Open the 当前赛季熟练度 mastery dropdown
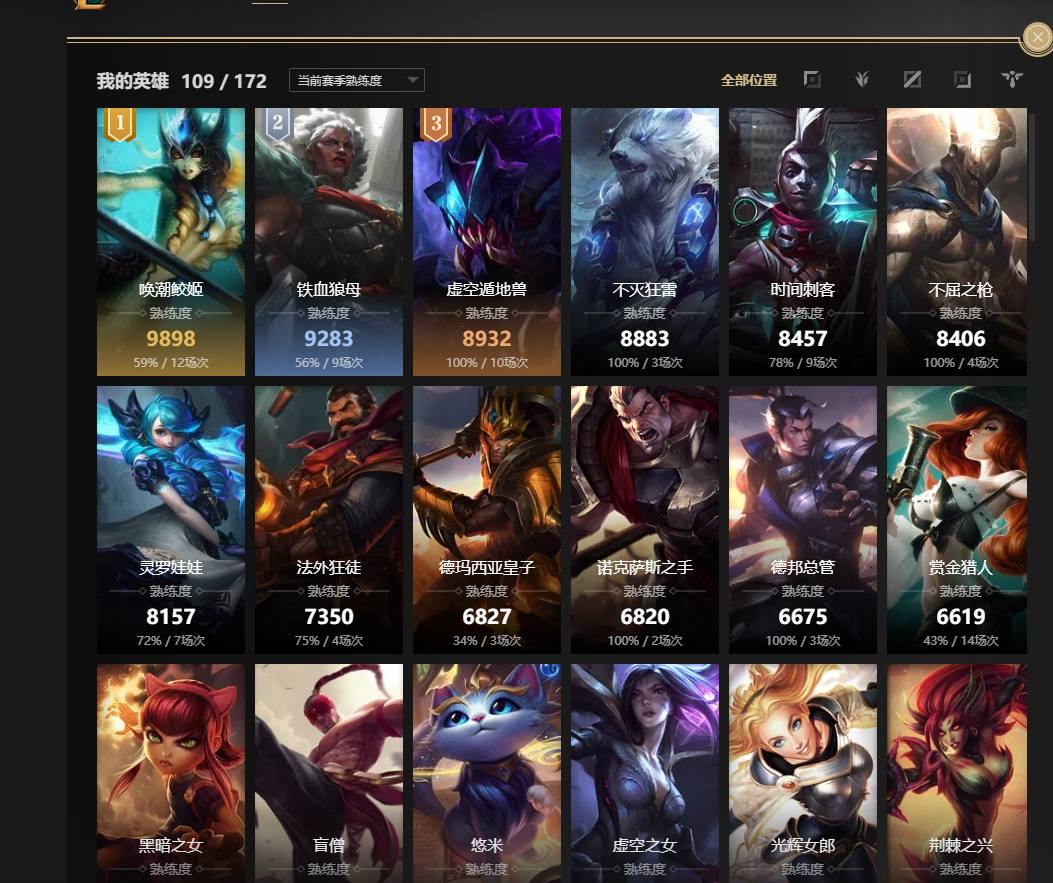 pyautogui.click(x=357, y=81)
